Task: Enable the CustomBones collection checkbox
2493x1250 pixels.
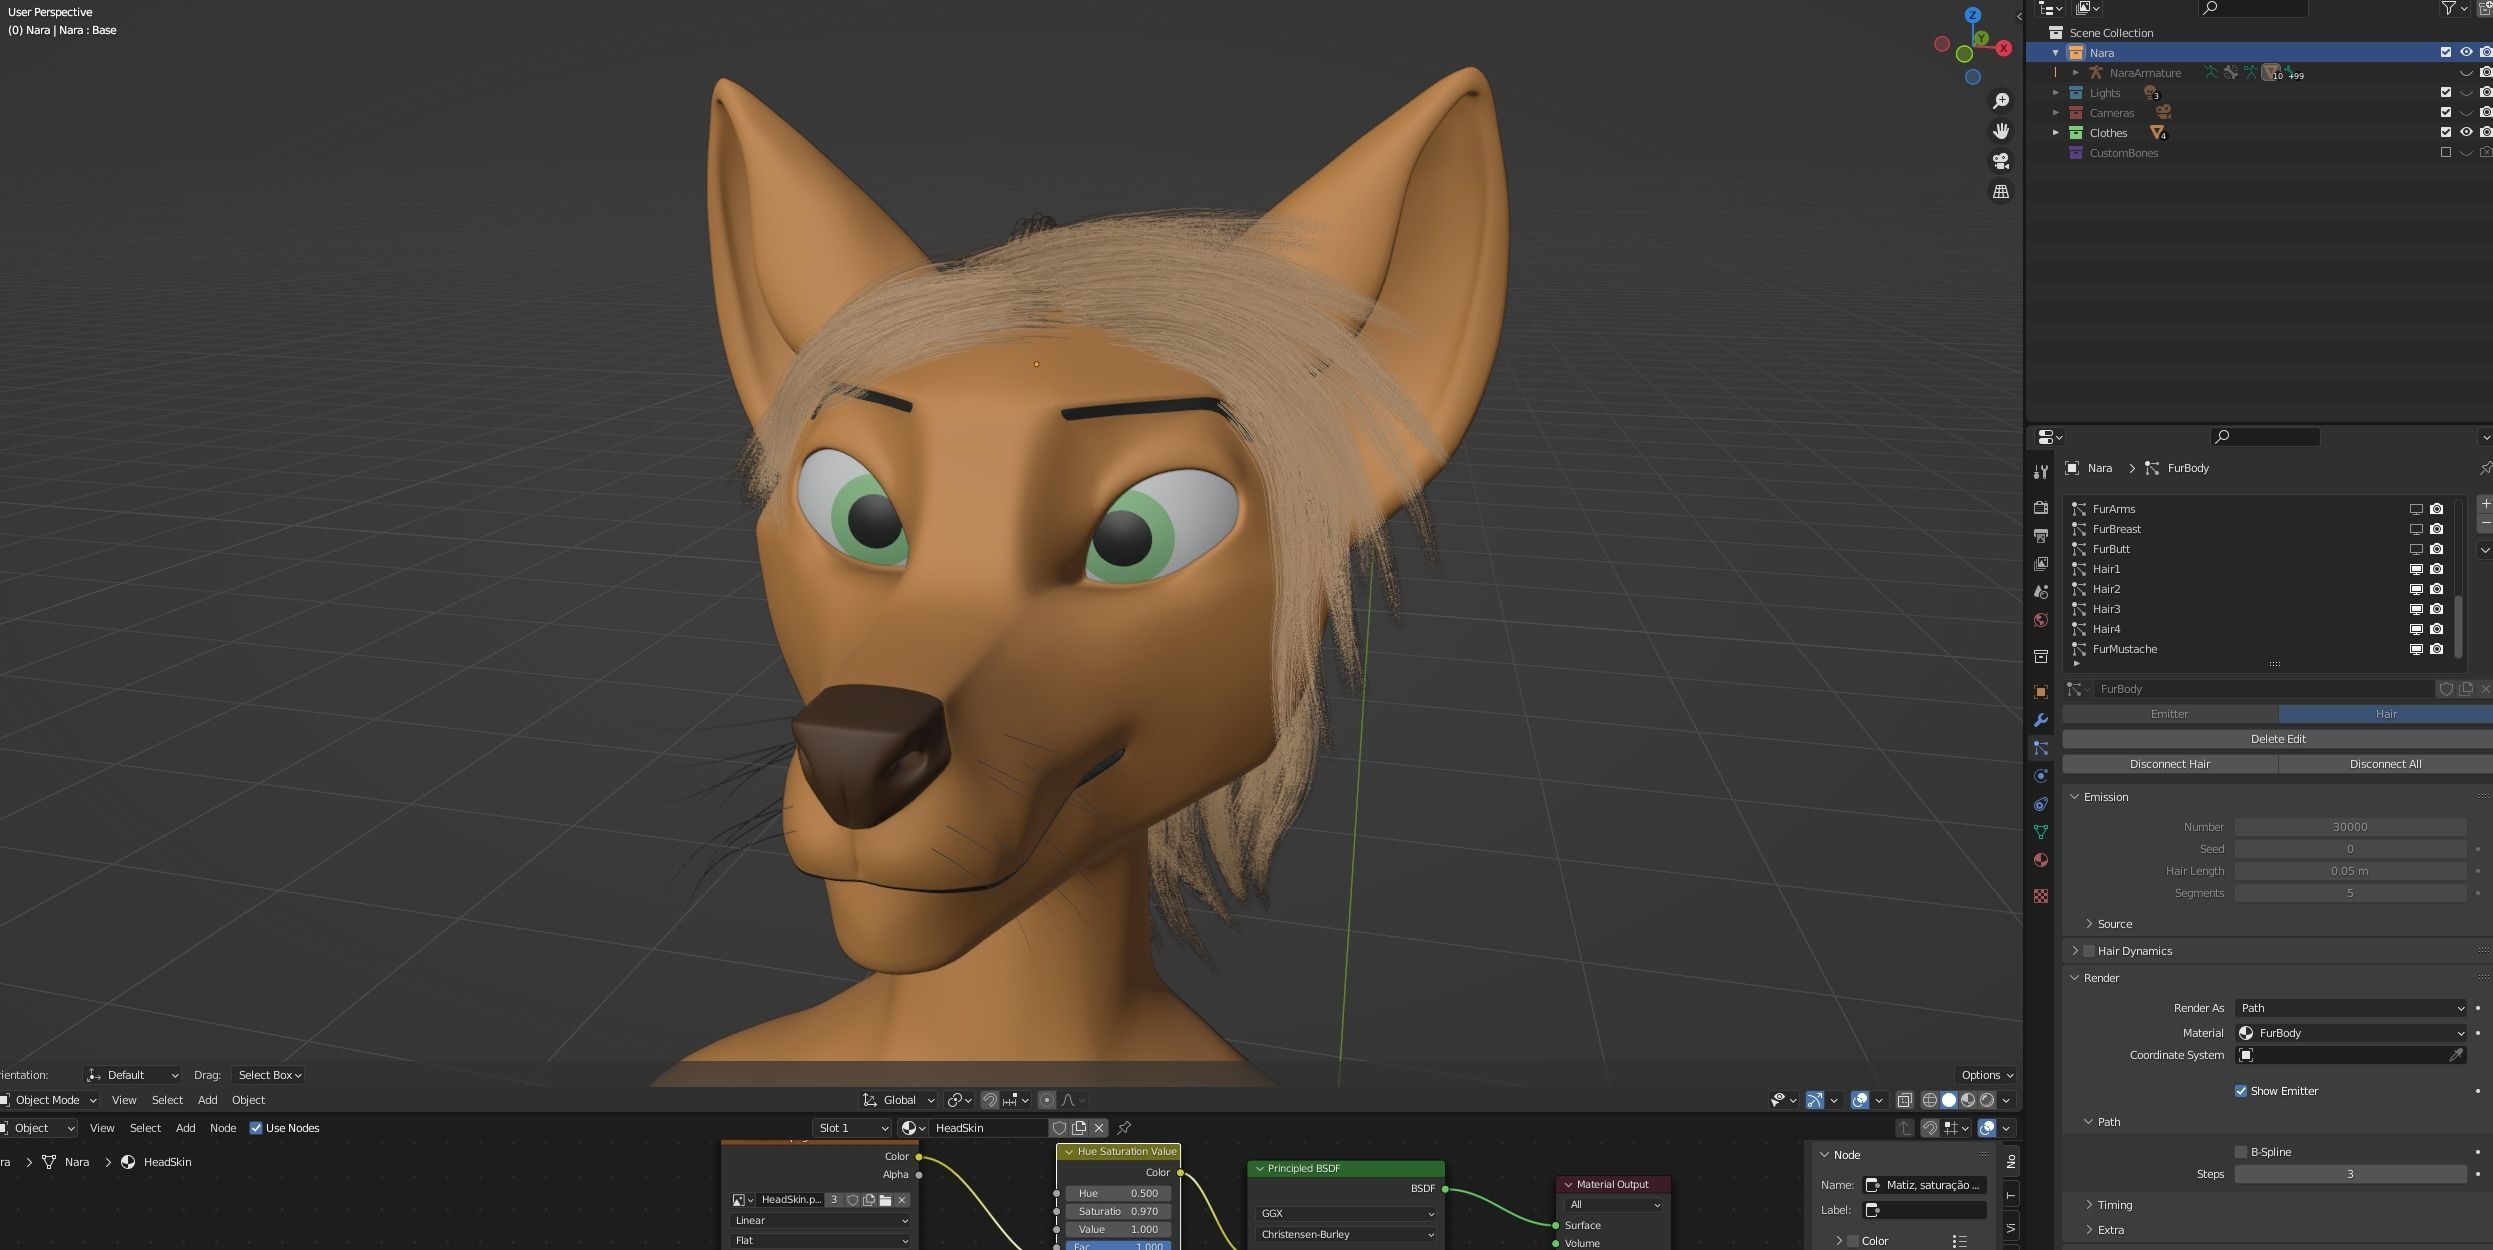Action: coord(2446,153)
